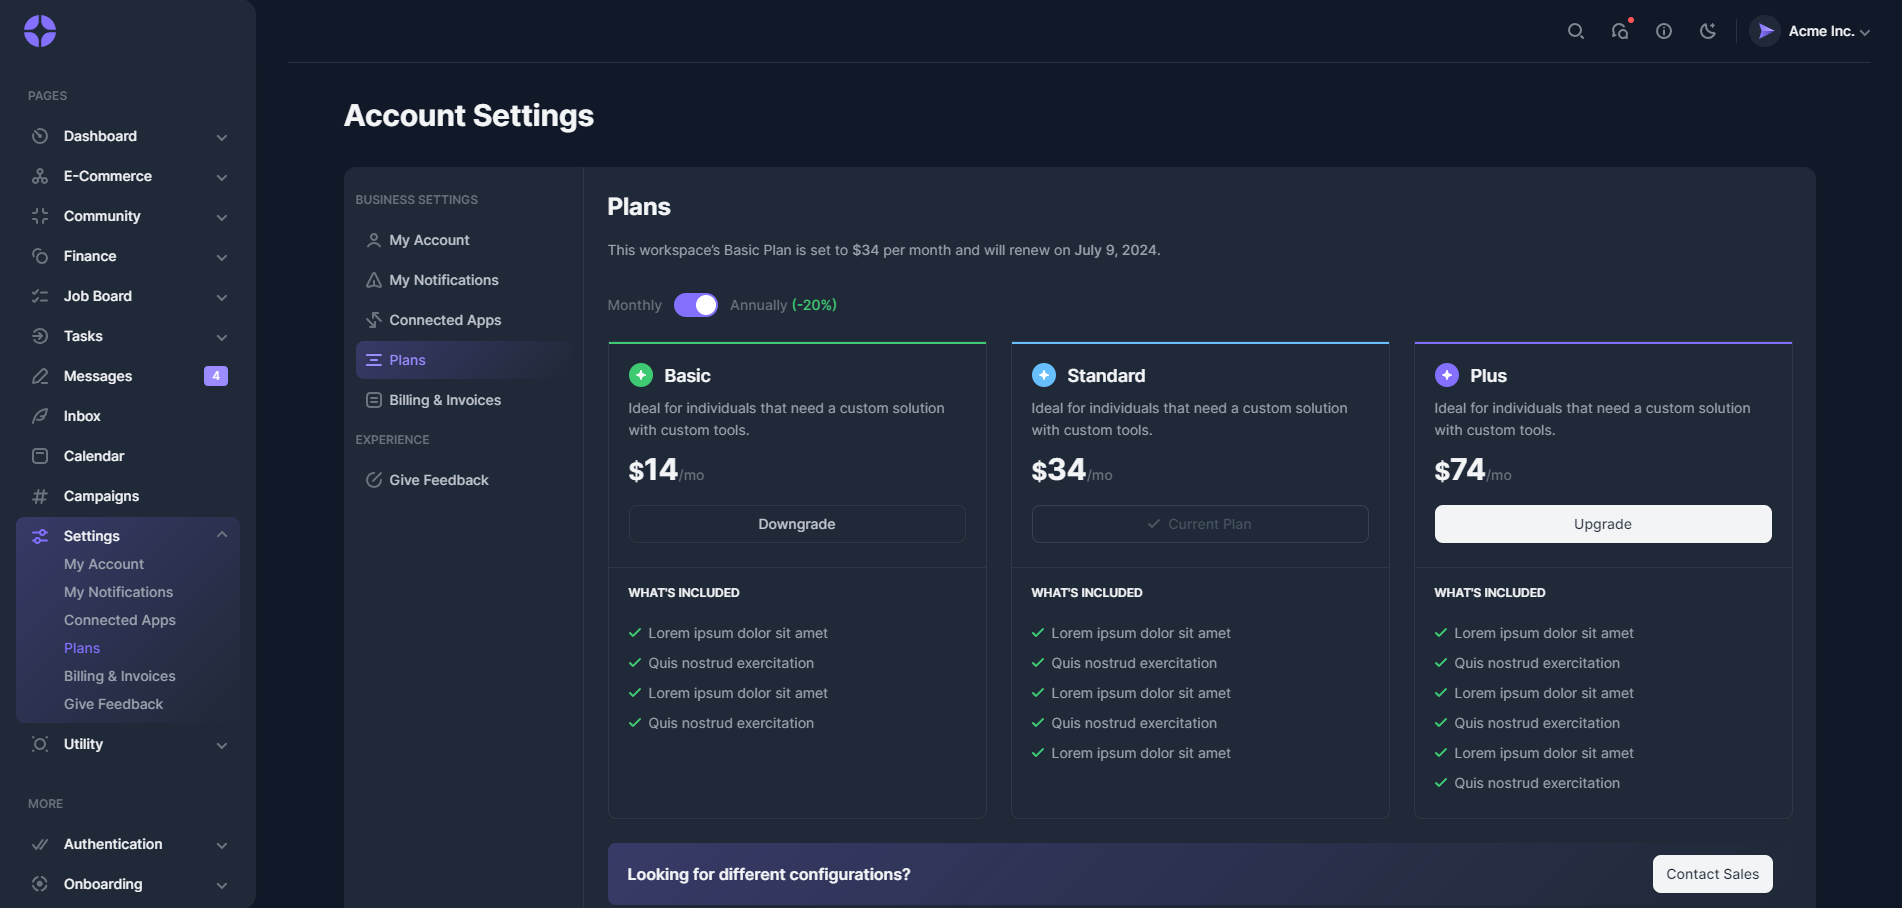Select My Notifications under Settings
Screen dimensions: 1902x908
pyautogui.click(x=117, y=592)
